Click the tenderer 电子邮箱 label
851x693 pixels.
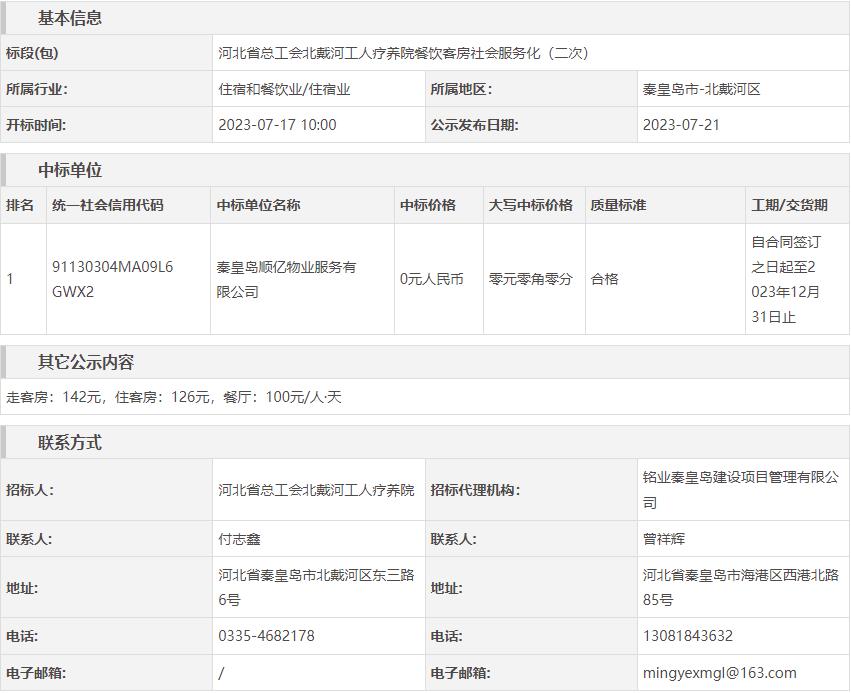coord(36,673)
